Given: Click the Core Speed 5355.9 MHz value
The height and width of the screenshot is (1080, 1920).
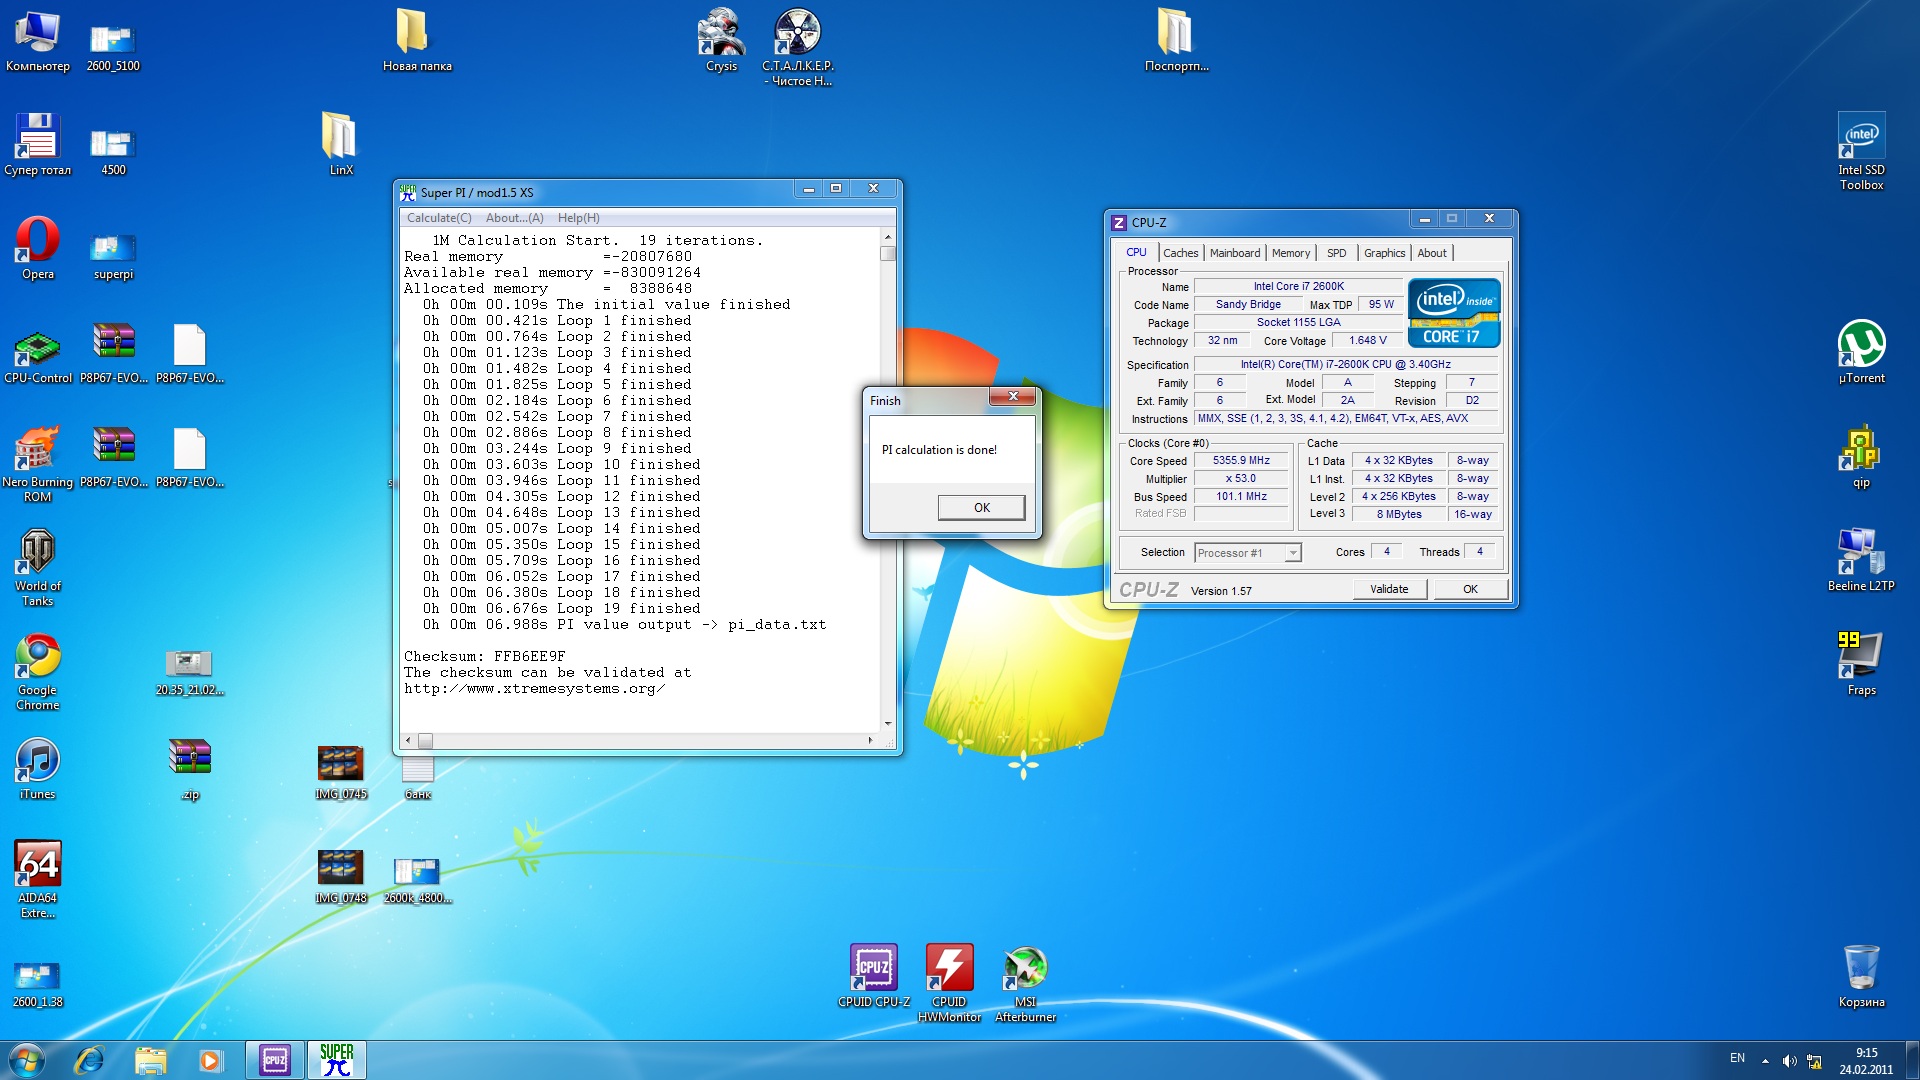Looking at the screenshot, I should click(x=1241, y=461).
